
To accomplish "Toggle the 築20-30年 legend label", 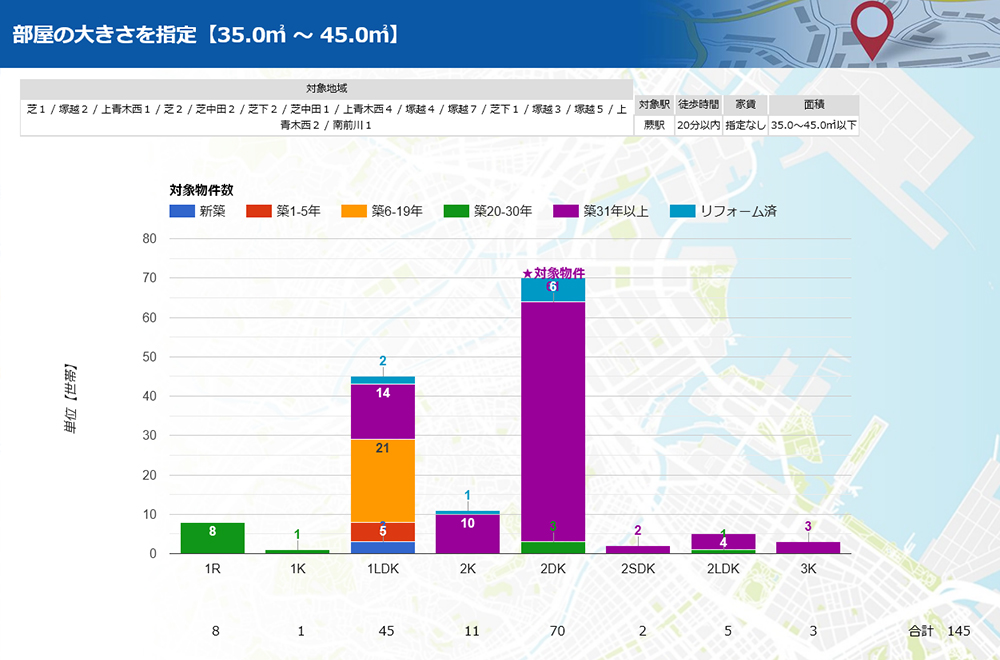I will [x=502, y=211].
